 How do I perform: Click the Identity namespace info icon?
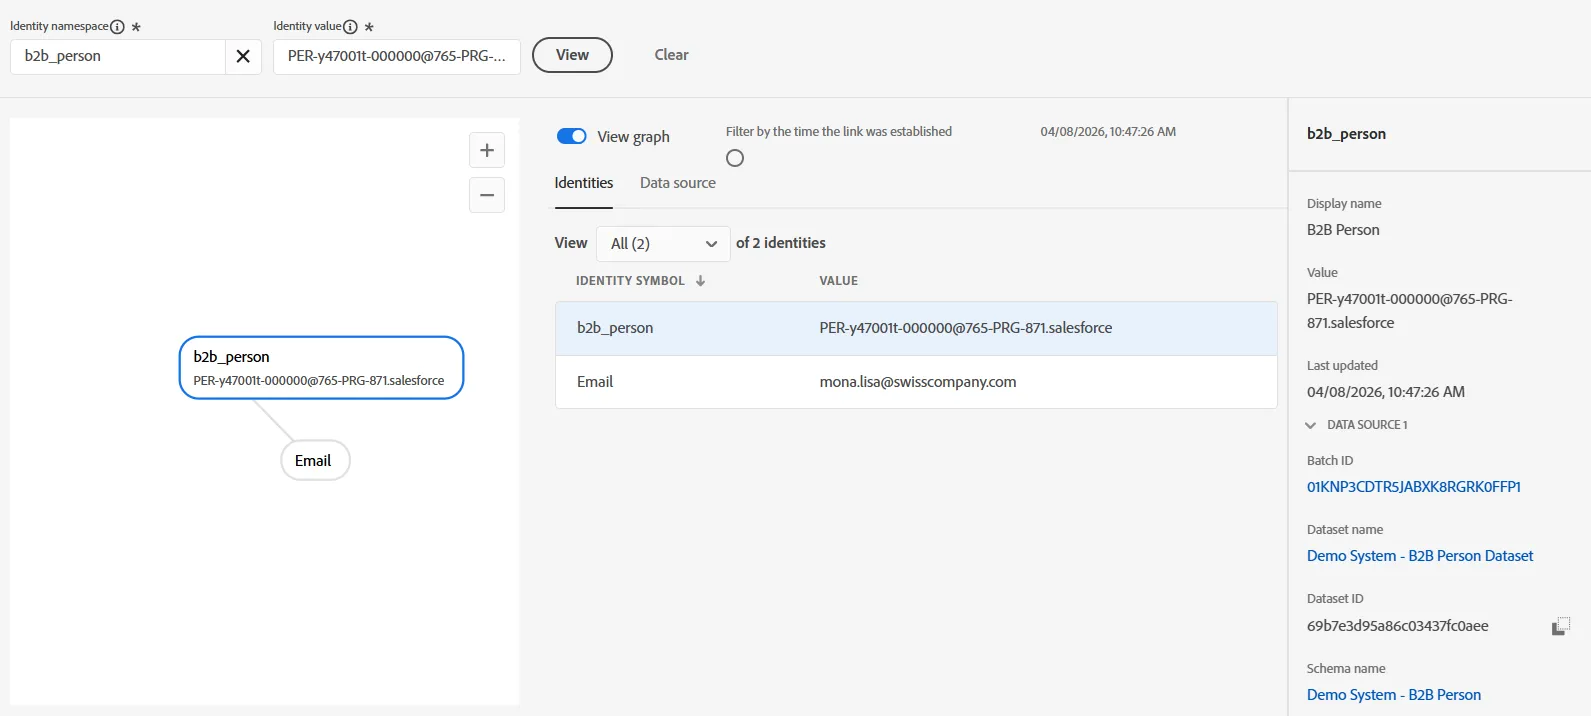(117, 27)
